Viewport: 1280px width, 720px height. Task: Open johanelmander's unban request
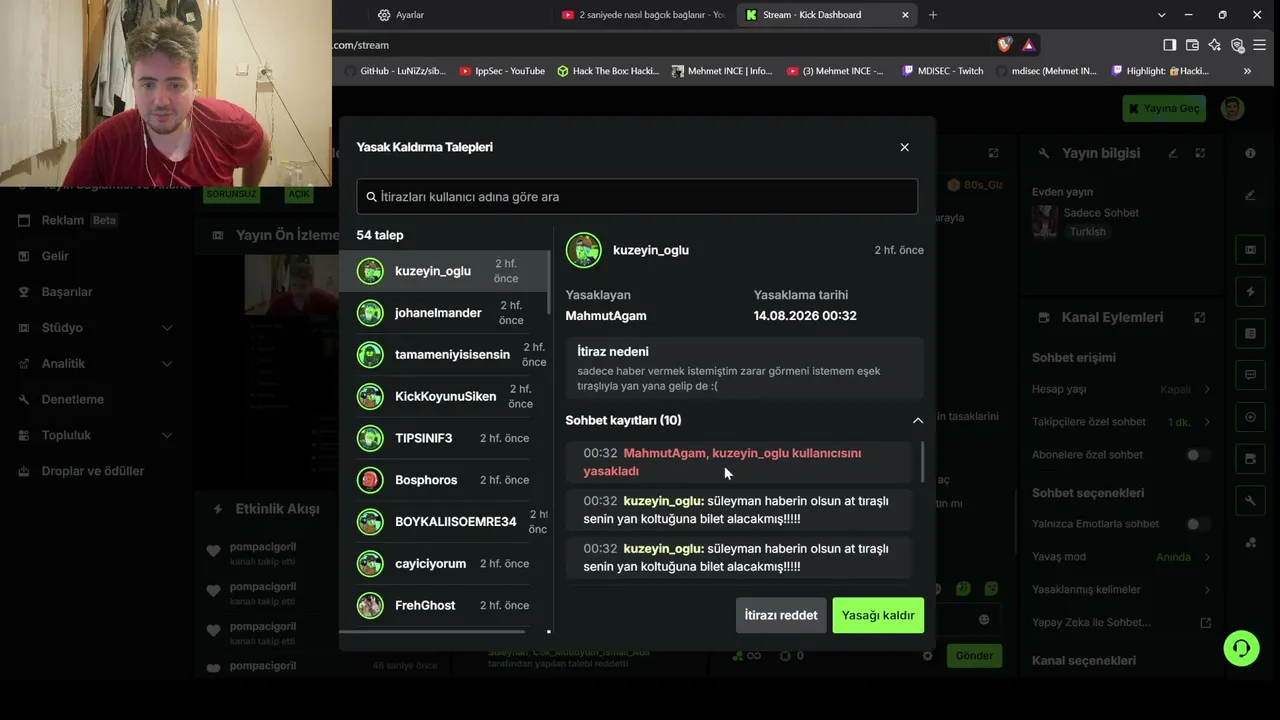(x=444, y=313)
